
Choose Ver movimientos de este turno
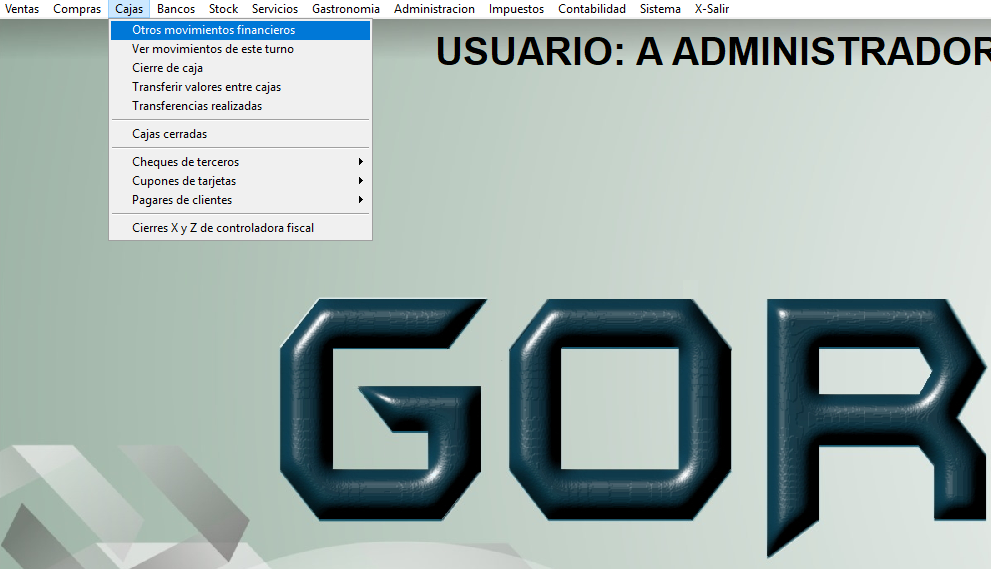[240, 49]
